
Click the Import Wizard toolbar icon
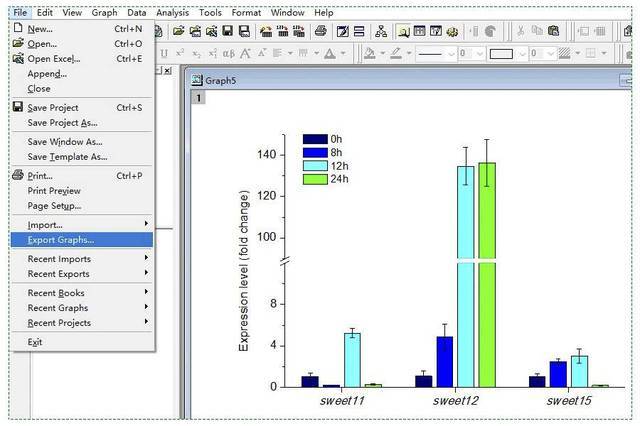pos(266,31)
